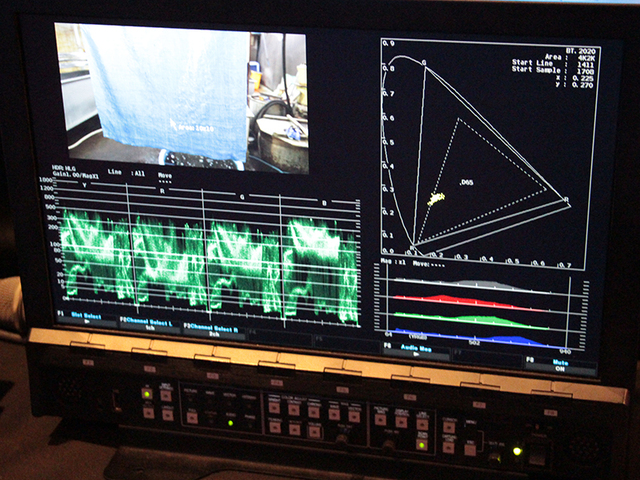This screenshot has height=480, width=640.
Task: Click the blue-cloth picture preview
Action: [x=182, y=98]
